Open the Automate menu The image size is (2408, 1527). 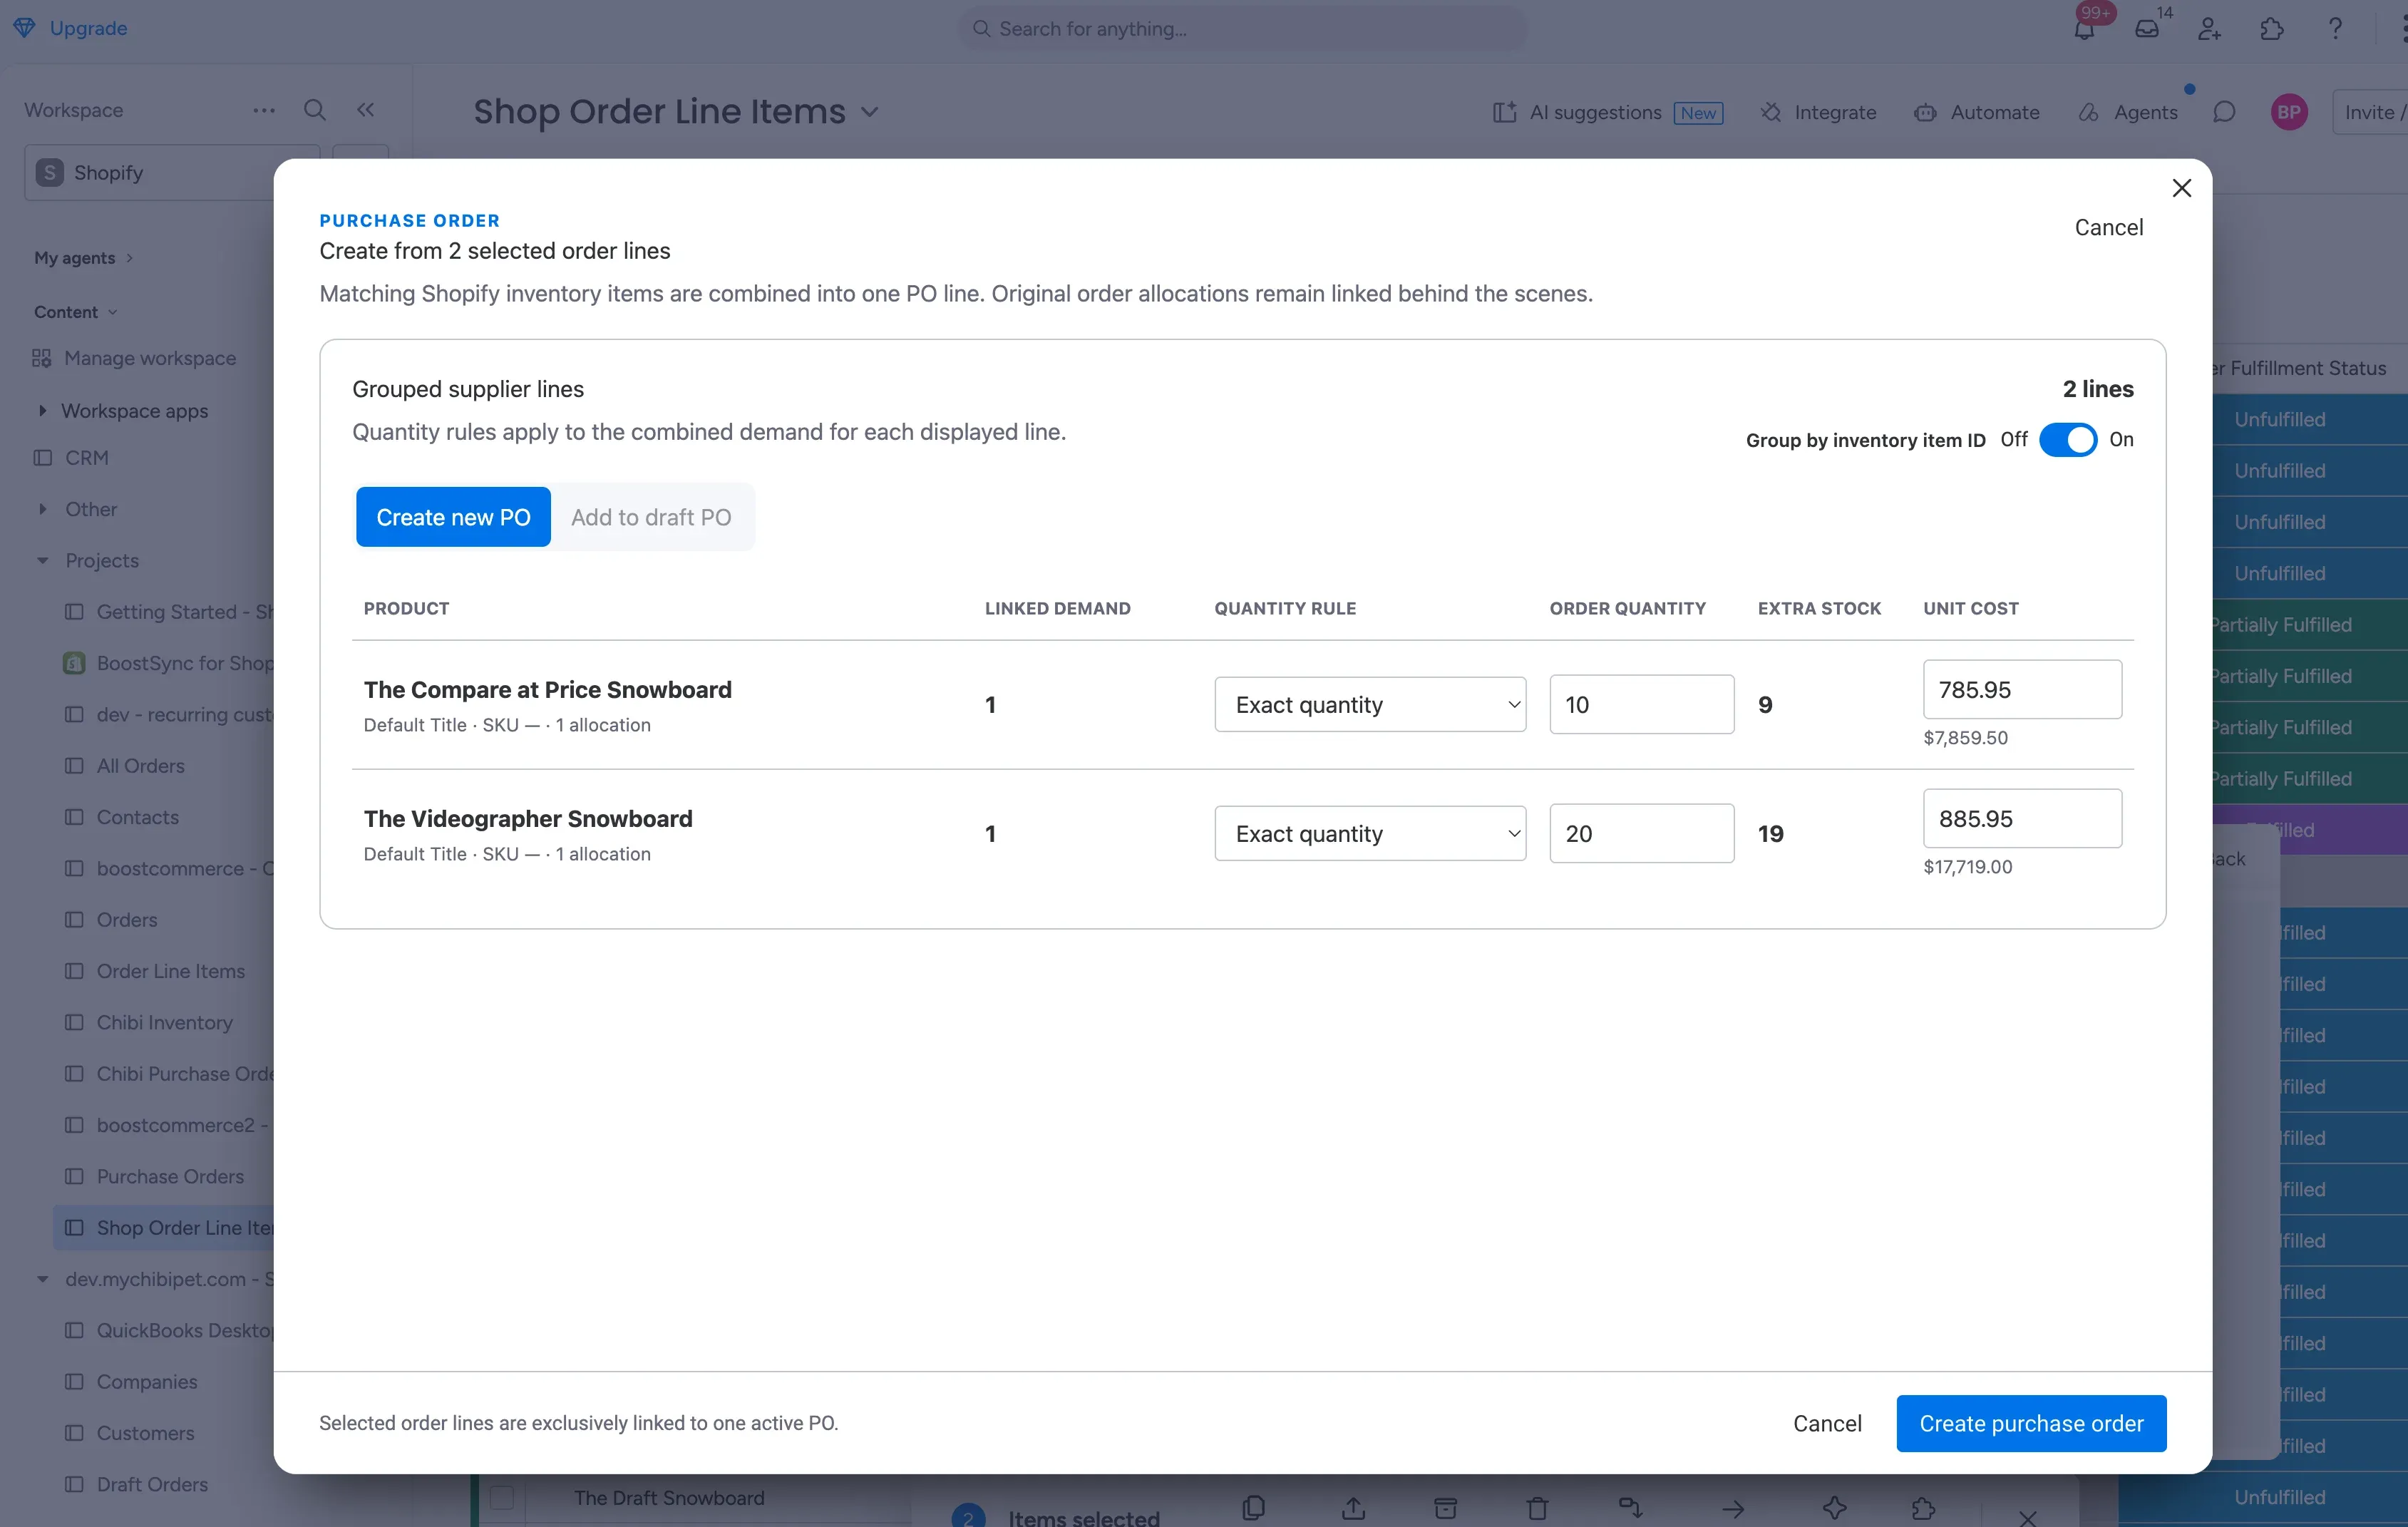tap(1976, 112)
